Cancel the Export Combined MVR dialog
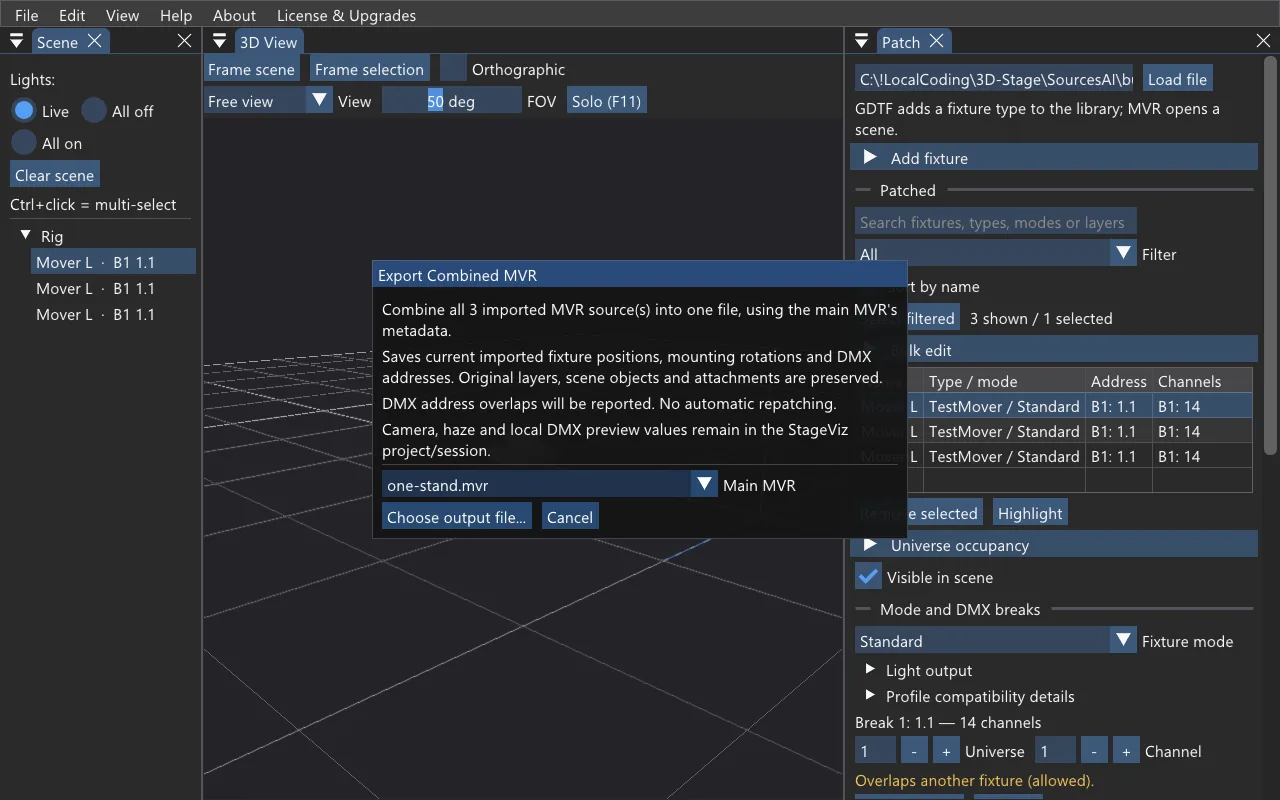This screenshot has height=800, width=1280. (x=570, y=517)
